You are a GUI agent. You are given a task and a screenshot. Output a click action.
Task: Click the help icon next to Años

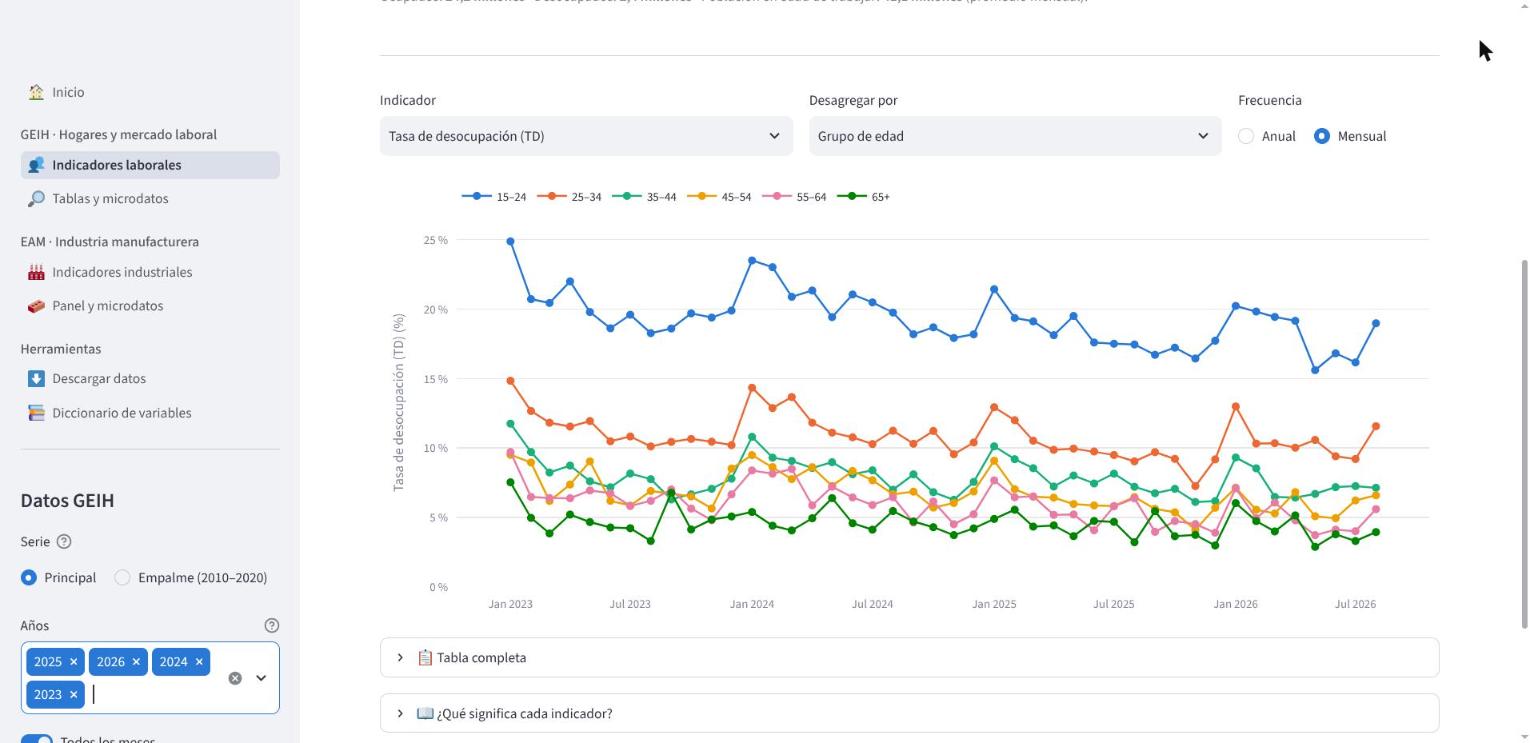[x=271, y=626]
